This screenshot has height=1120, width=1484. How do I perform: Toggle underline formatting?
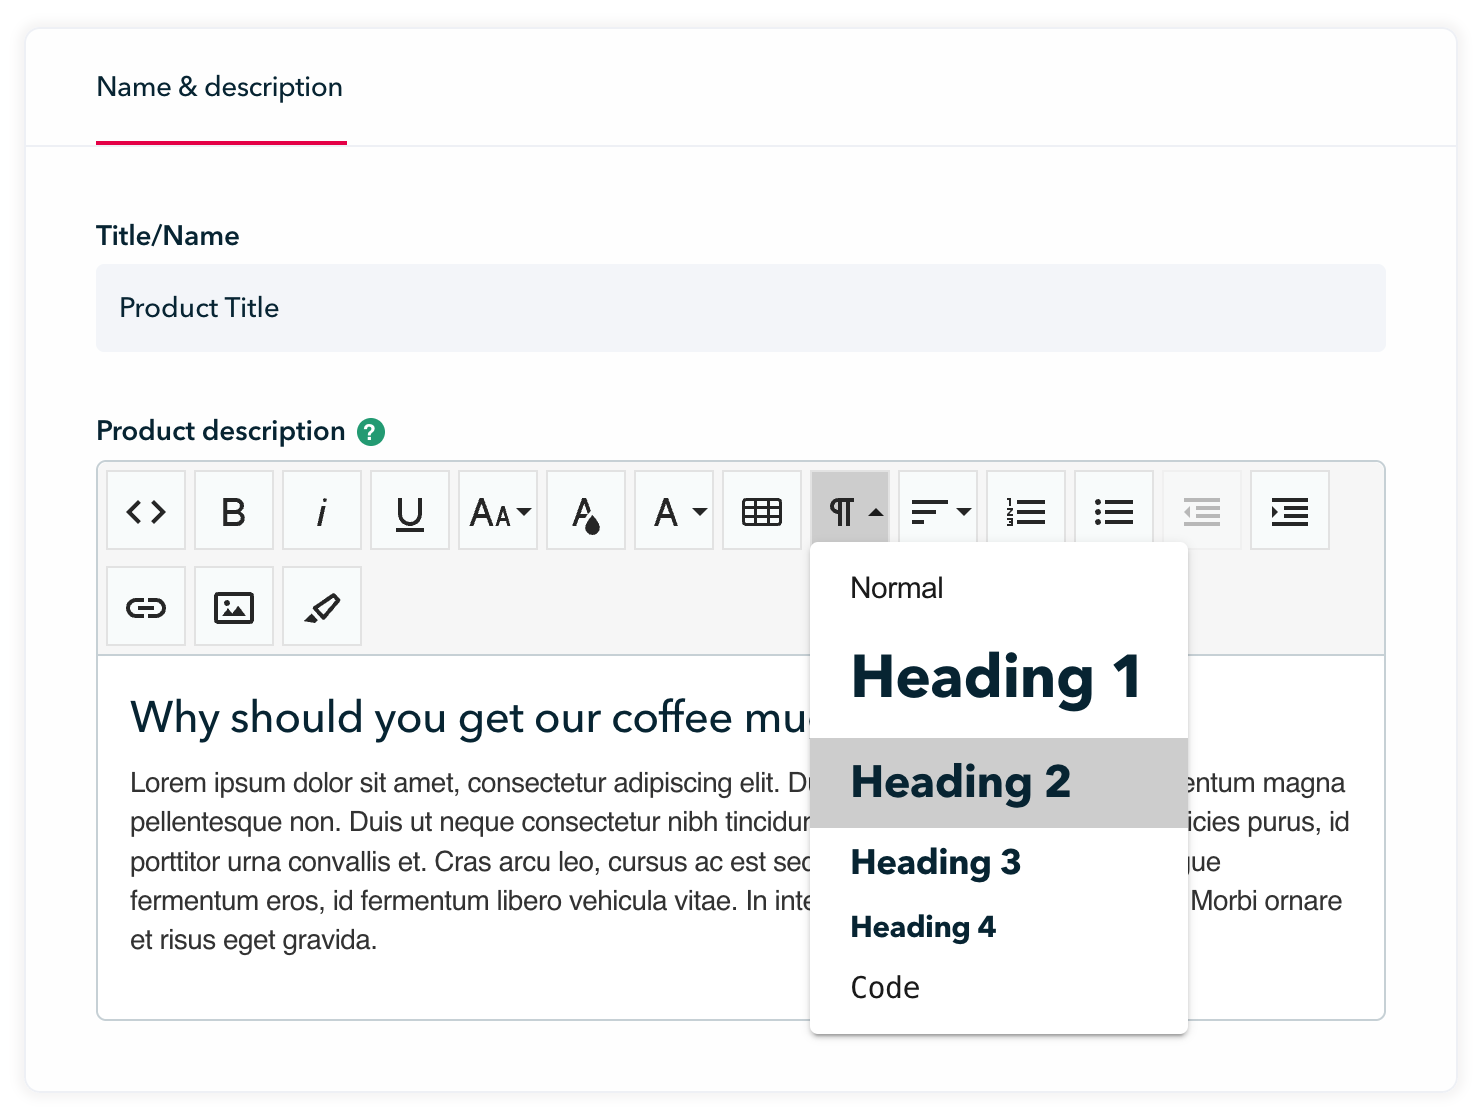410,511
